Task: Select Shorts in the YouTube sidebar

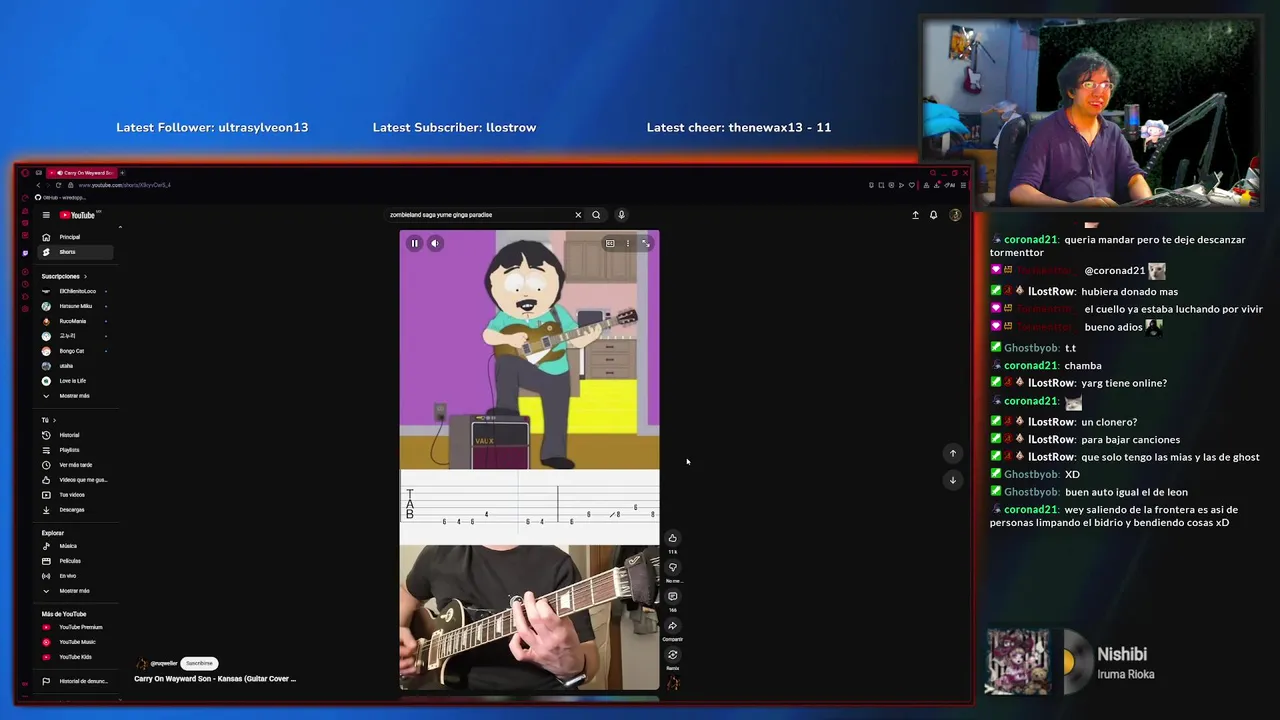Action: point(75,252)
